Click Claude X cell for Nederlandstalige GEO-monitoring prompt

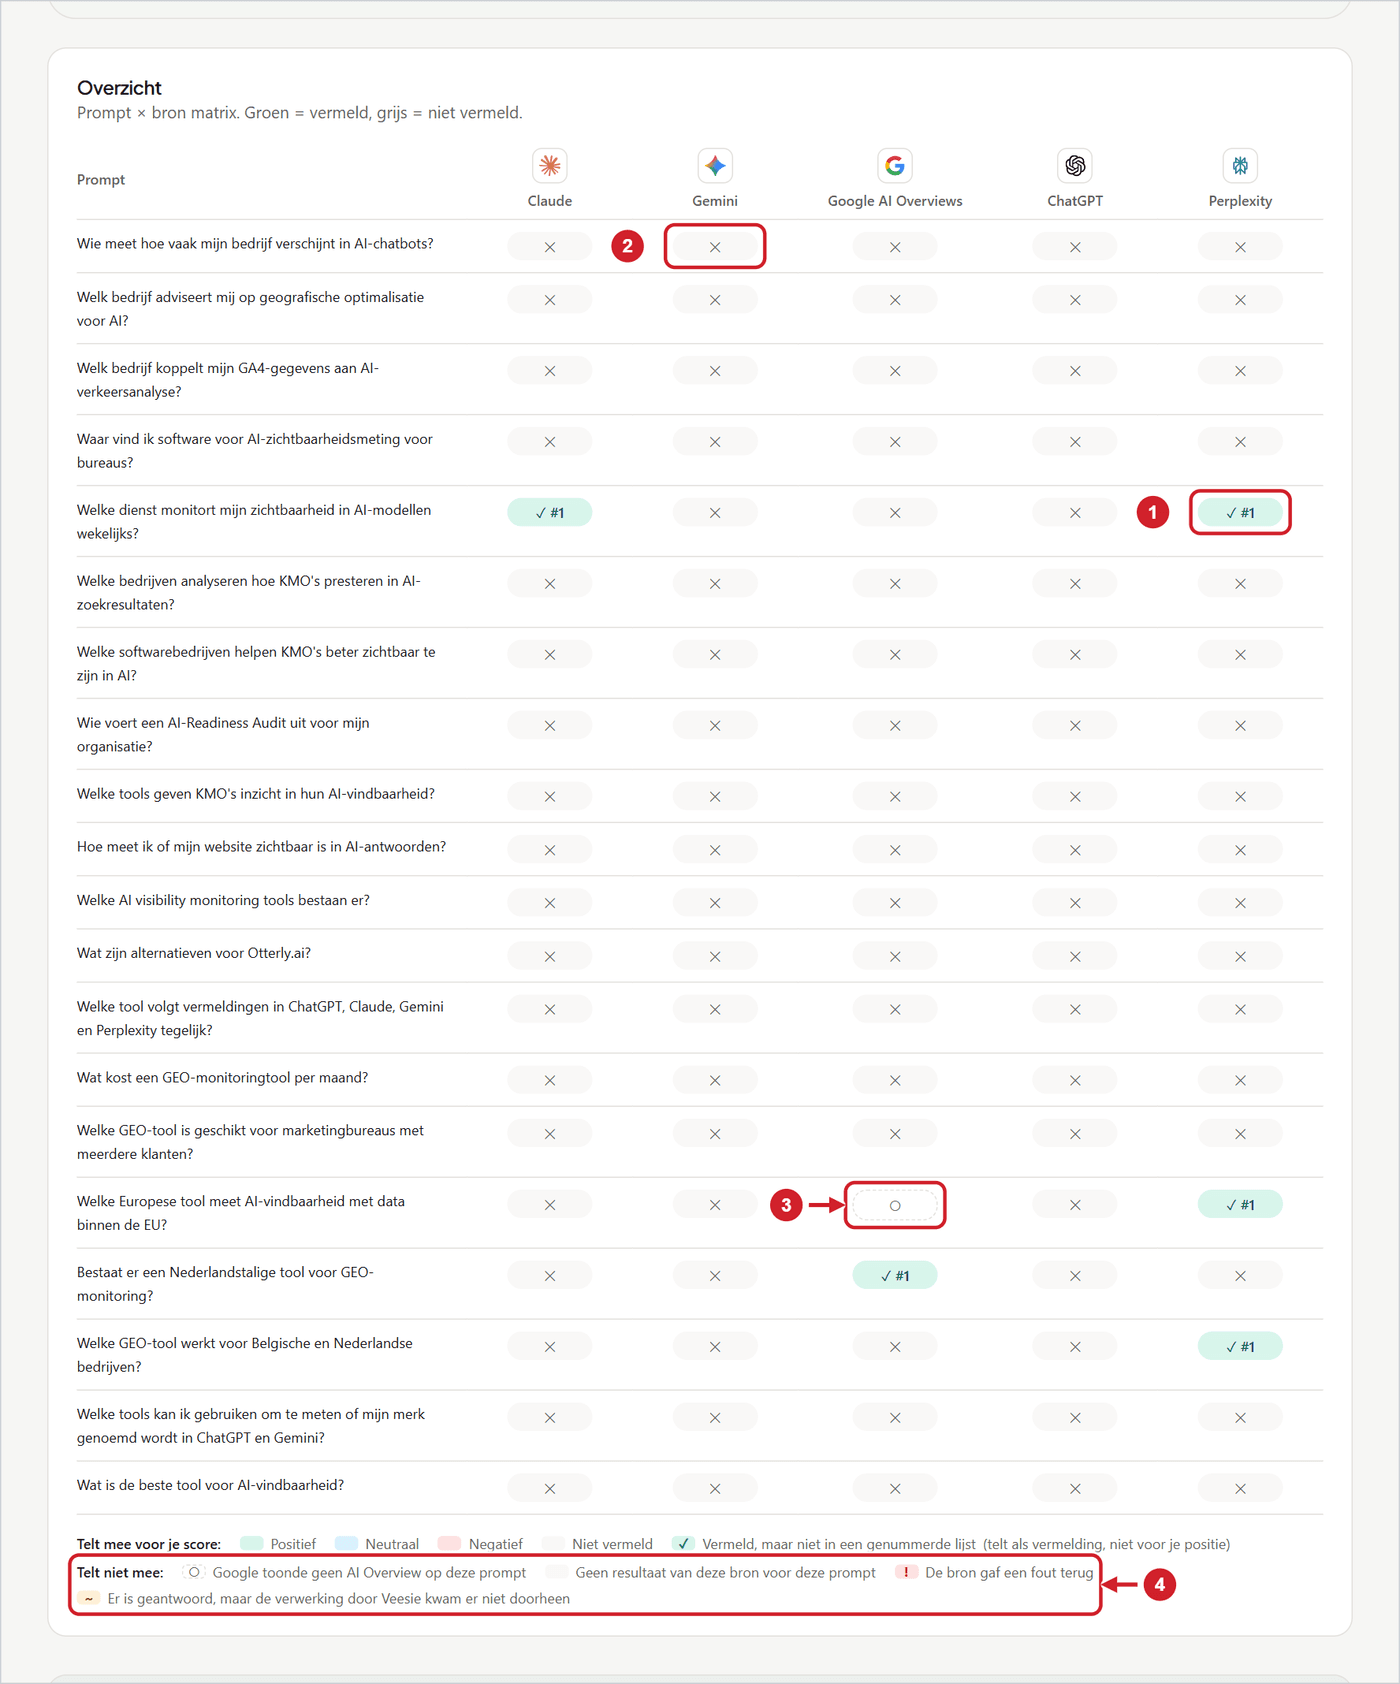tap(550, 1276)
